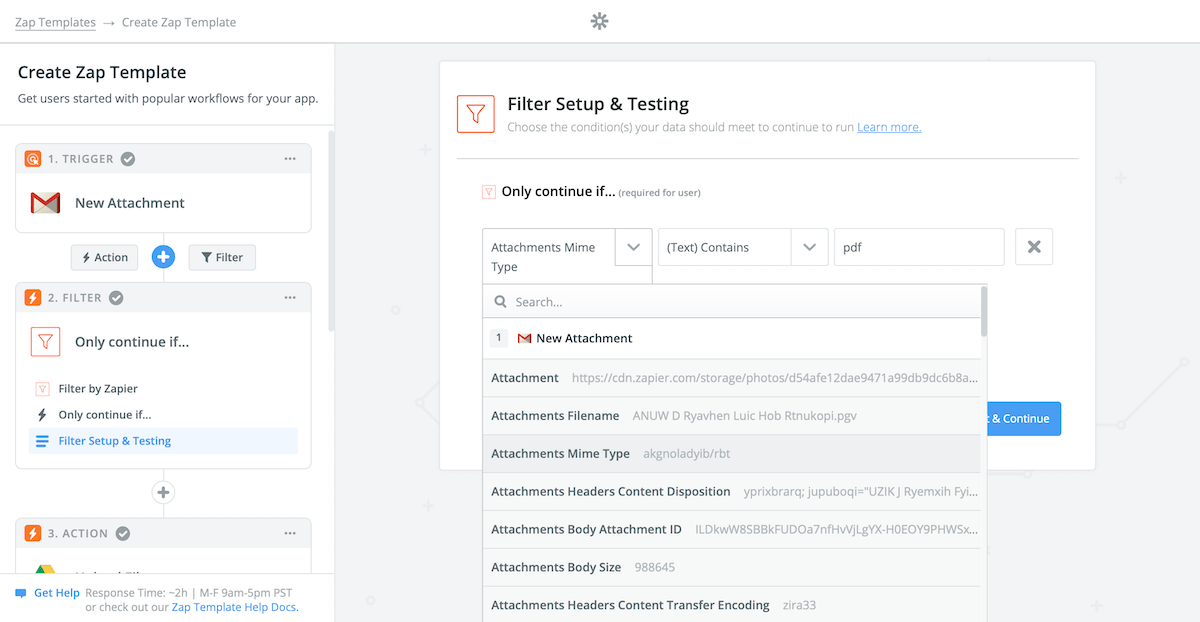The image size is (1200, 622).
Task: Open the (Text) Contains condition dropdown
Action: pos(810,247)
